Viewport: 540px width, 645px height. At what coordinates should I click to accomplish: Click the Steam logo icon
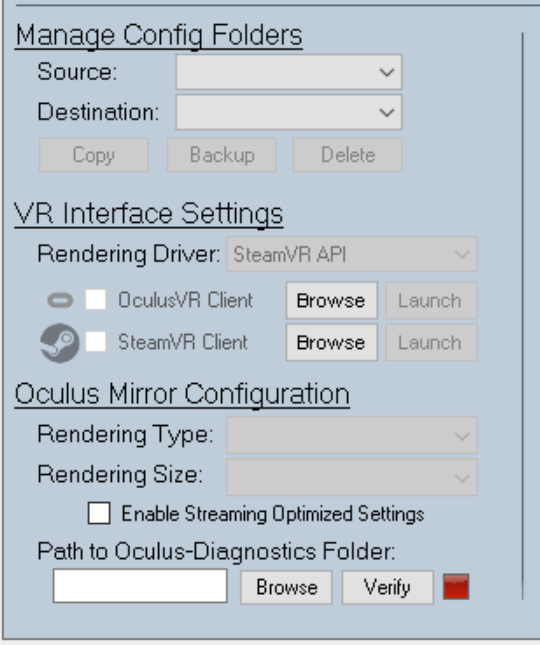click(x=60, y=343)
